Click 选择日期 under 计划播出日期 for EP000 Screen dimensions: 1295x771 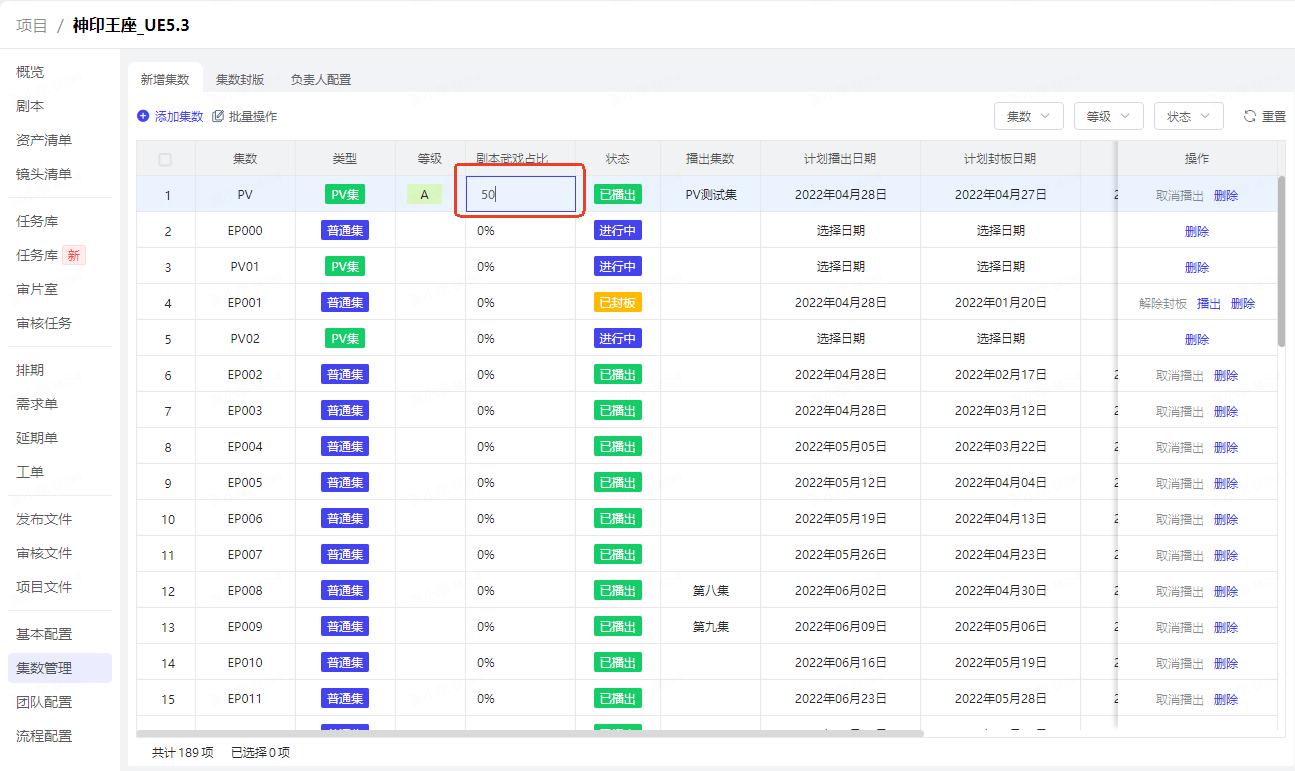pyautogui.click(x=841, y=231)
